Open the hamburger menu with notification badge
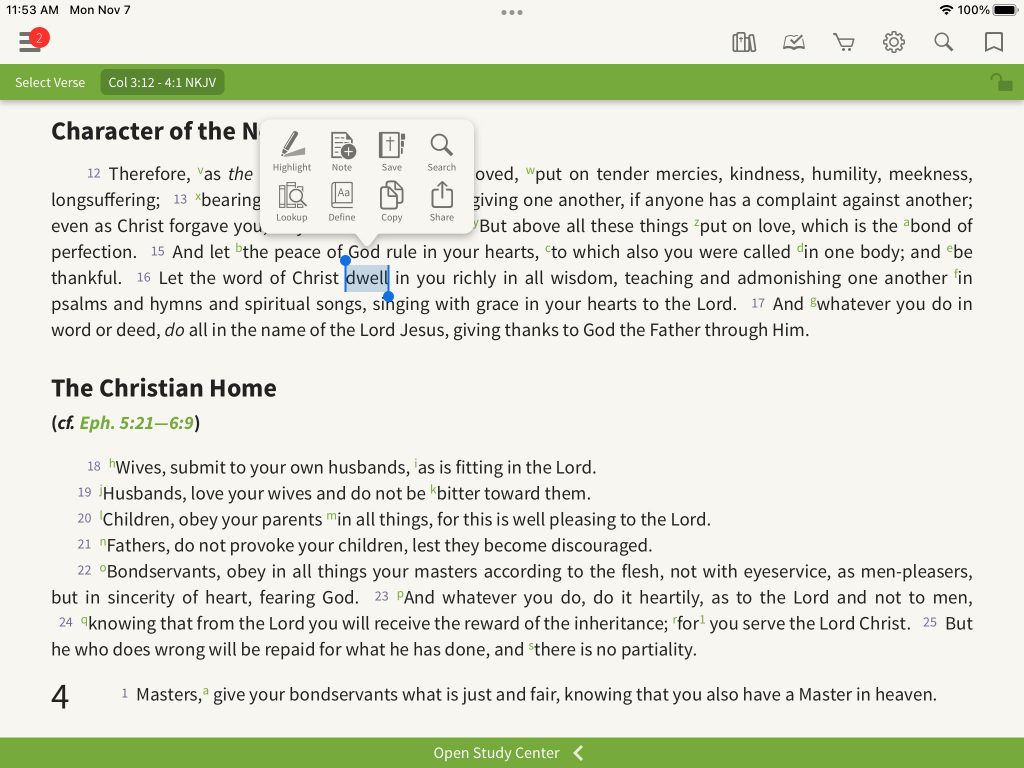The width and height of the screenshot is (1024, 768). point(33,41)
